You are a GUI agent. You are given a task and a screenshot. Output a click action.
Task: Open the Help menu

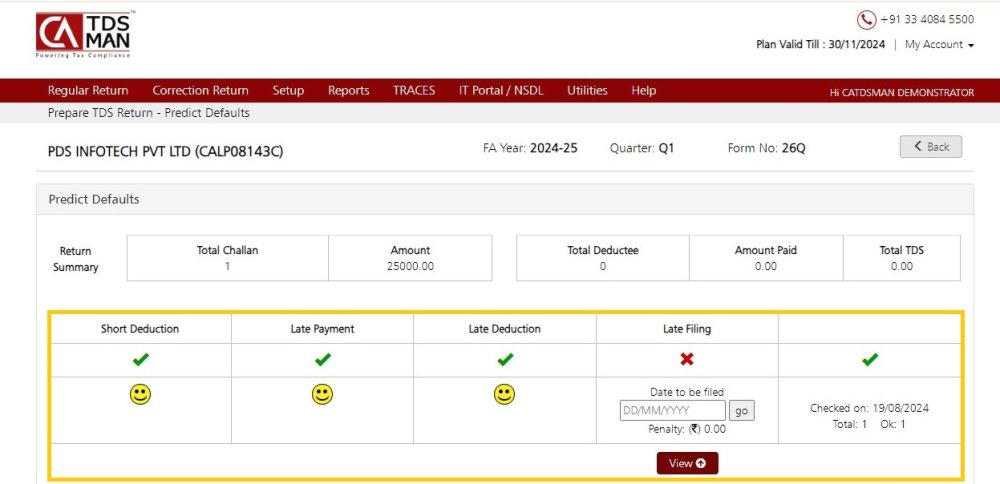click(643, 91)
